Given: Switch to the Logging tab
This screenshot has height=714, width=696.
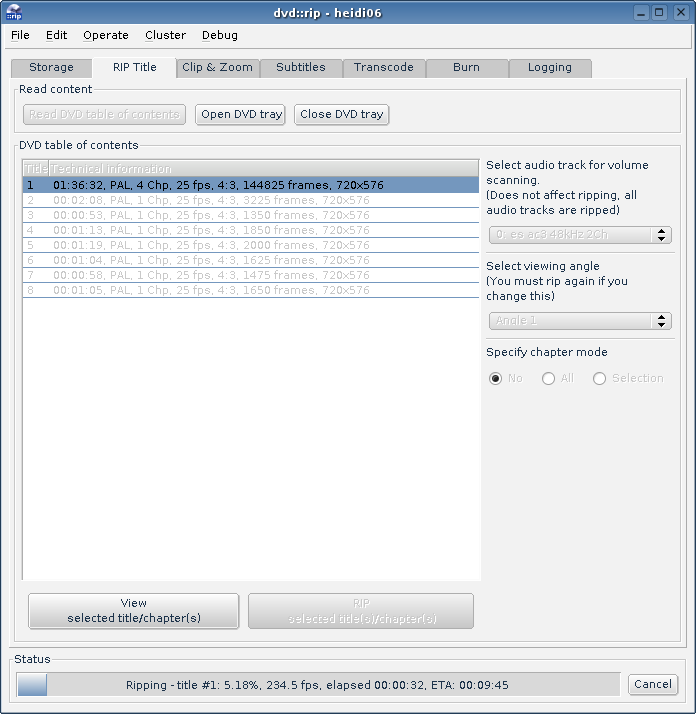Looking at the screenshot, I should click(x=550, y=67).
